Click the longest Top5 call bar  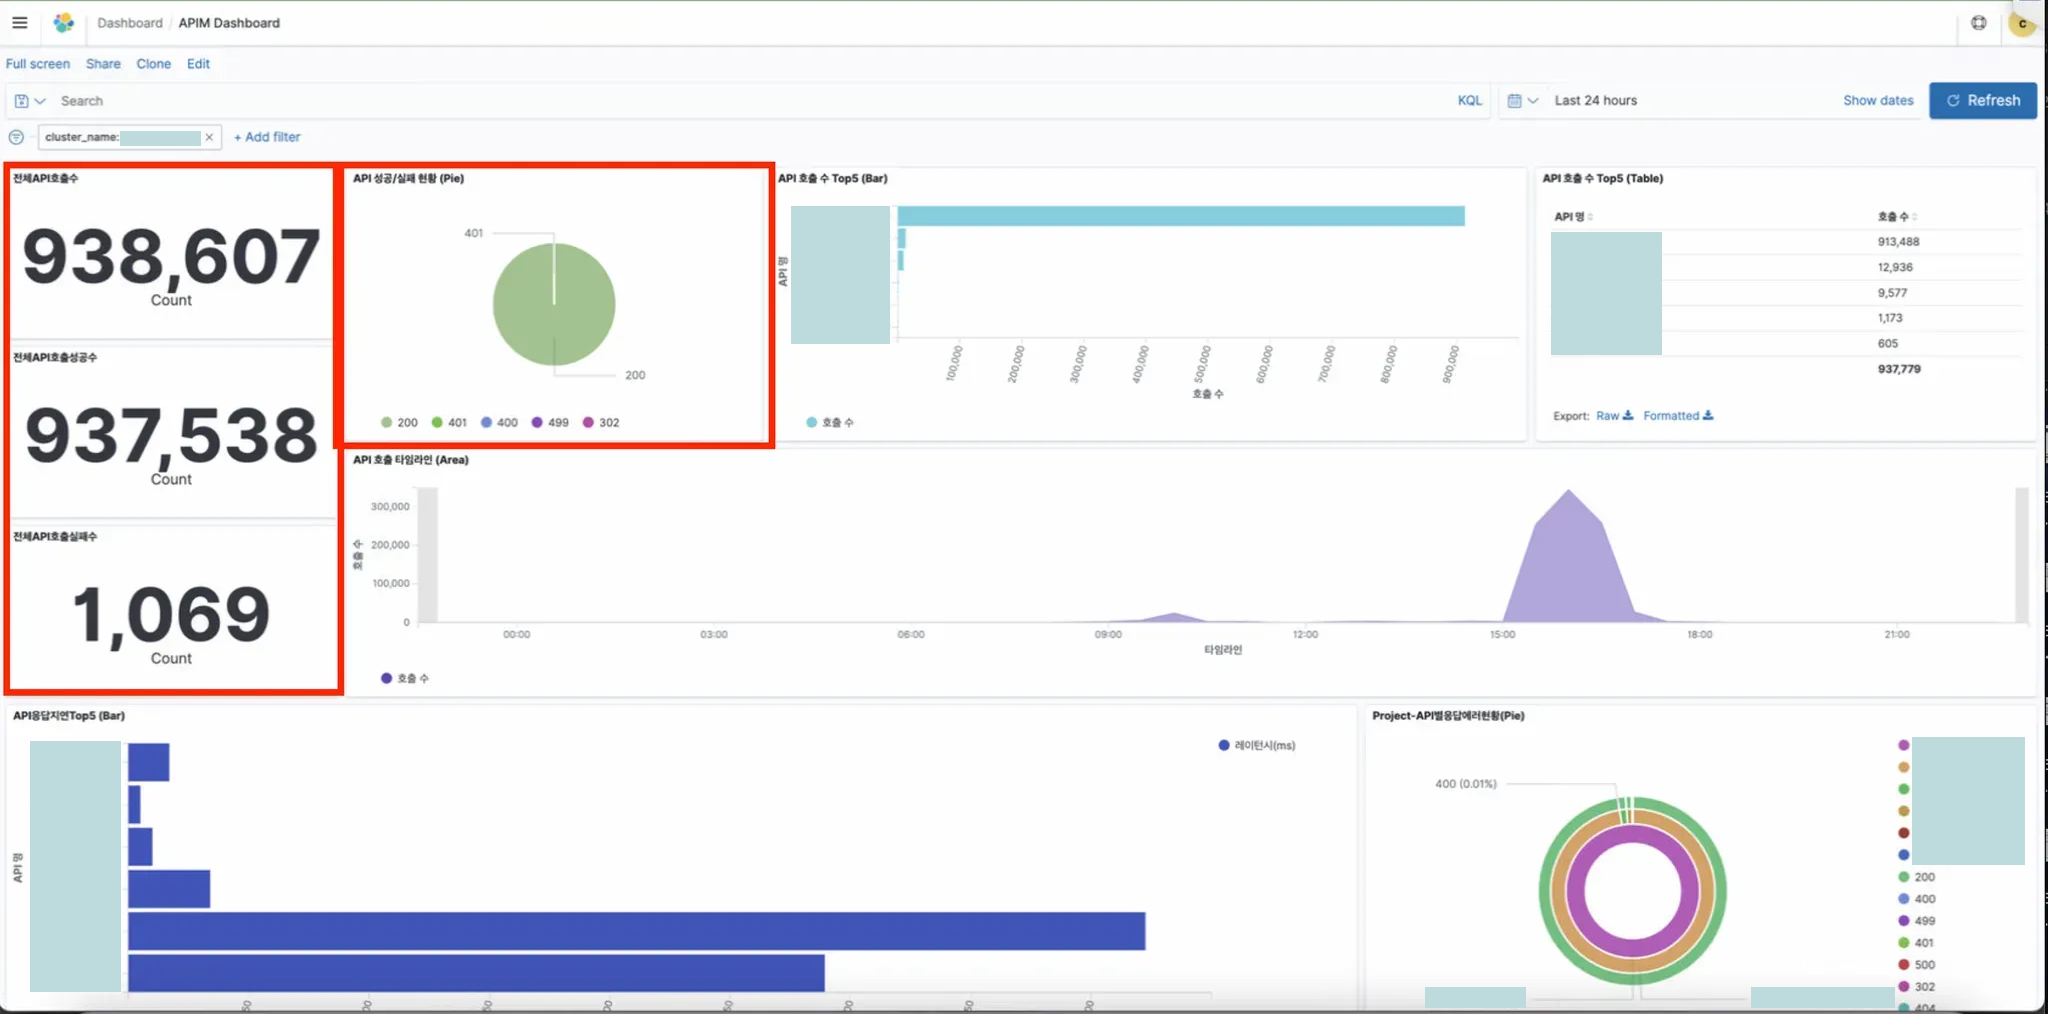pos(1181,216)
